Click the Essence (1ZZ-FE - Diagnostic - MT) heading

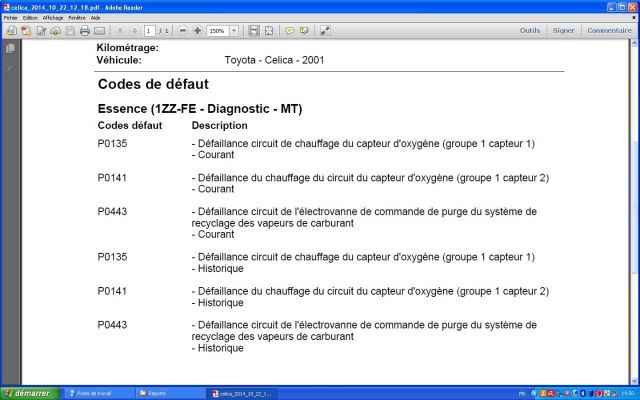(200, 109)
